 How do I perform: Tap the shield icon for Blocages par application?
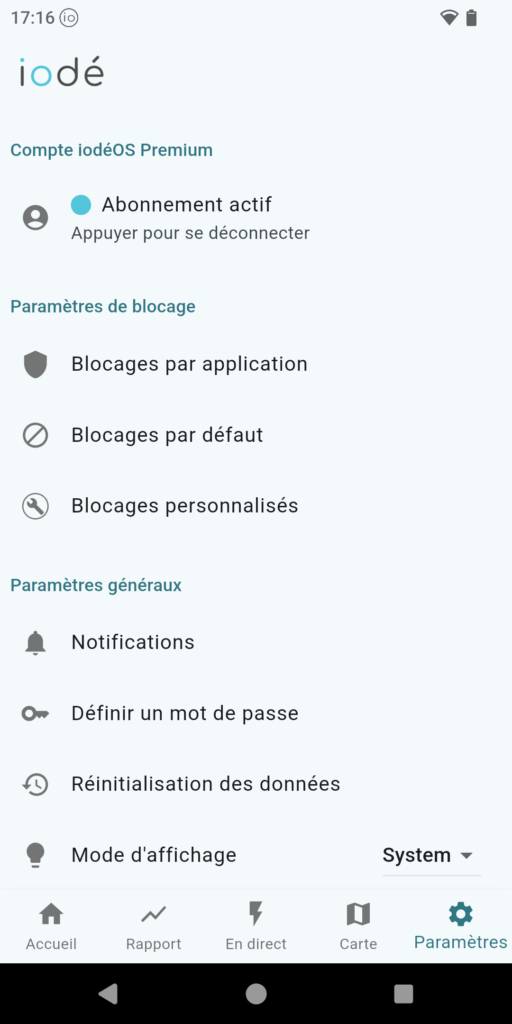click(35, 364)
